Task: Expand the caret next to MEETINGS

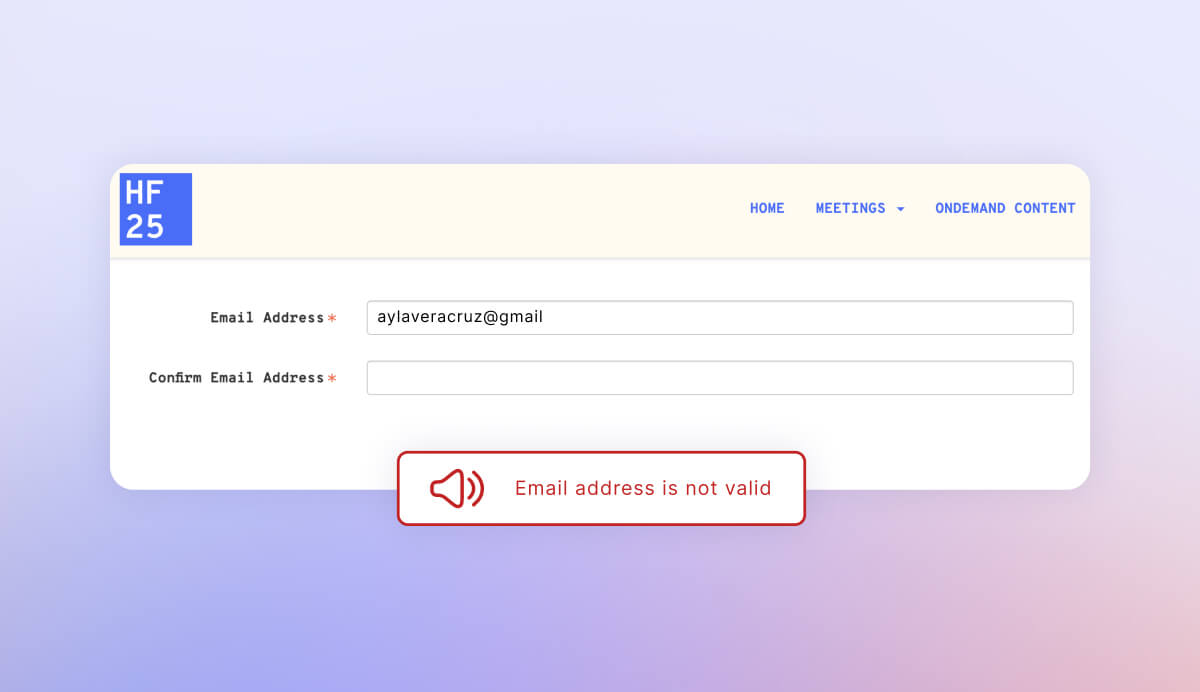Action: [x=900, y=209]
